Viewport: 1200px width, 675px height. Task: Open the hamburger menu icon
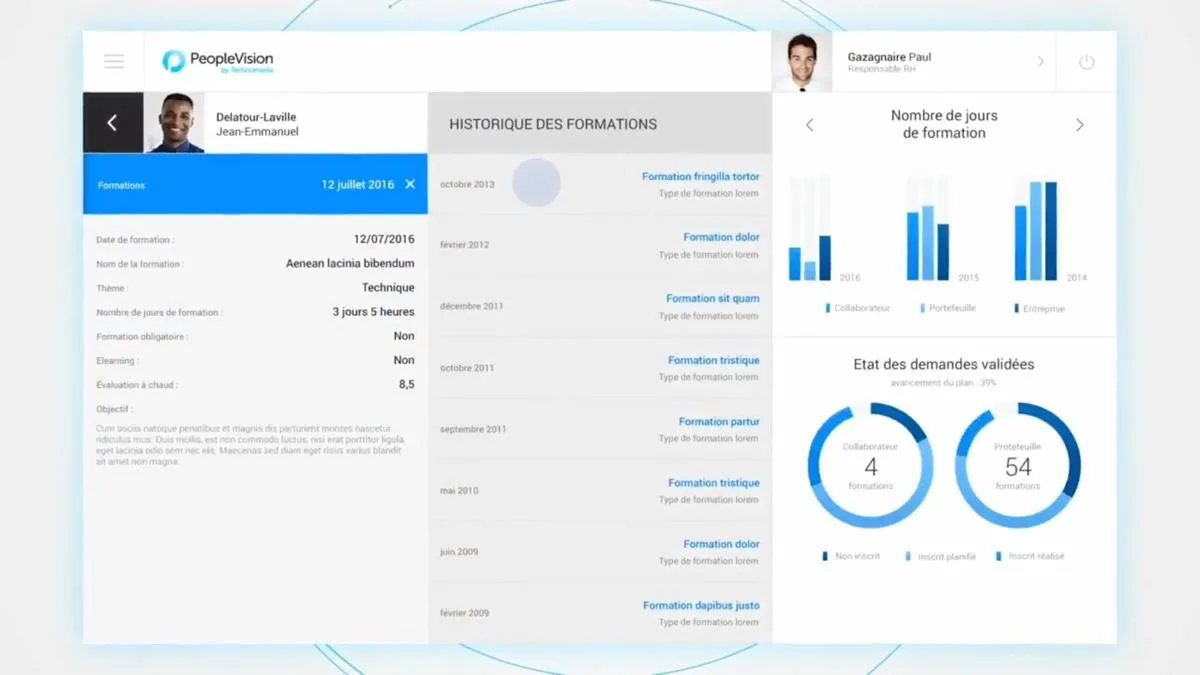point(114,61)
